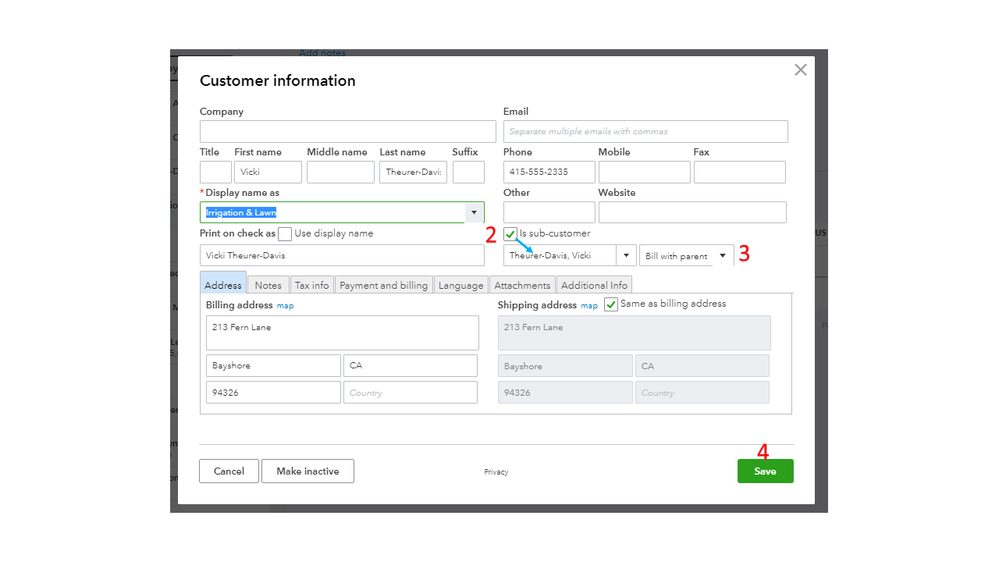
Task: Click the Shipping address map link
Action: [x=589, y=306]
